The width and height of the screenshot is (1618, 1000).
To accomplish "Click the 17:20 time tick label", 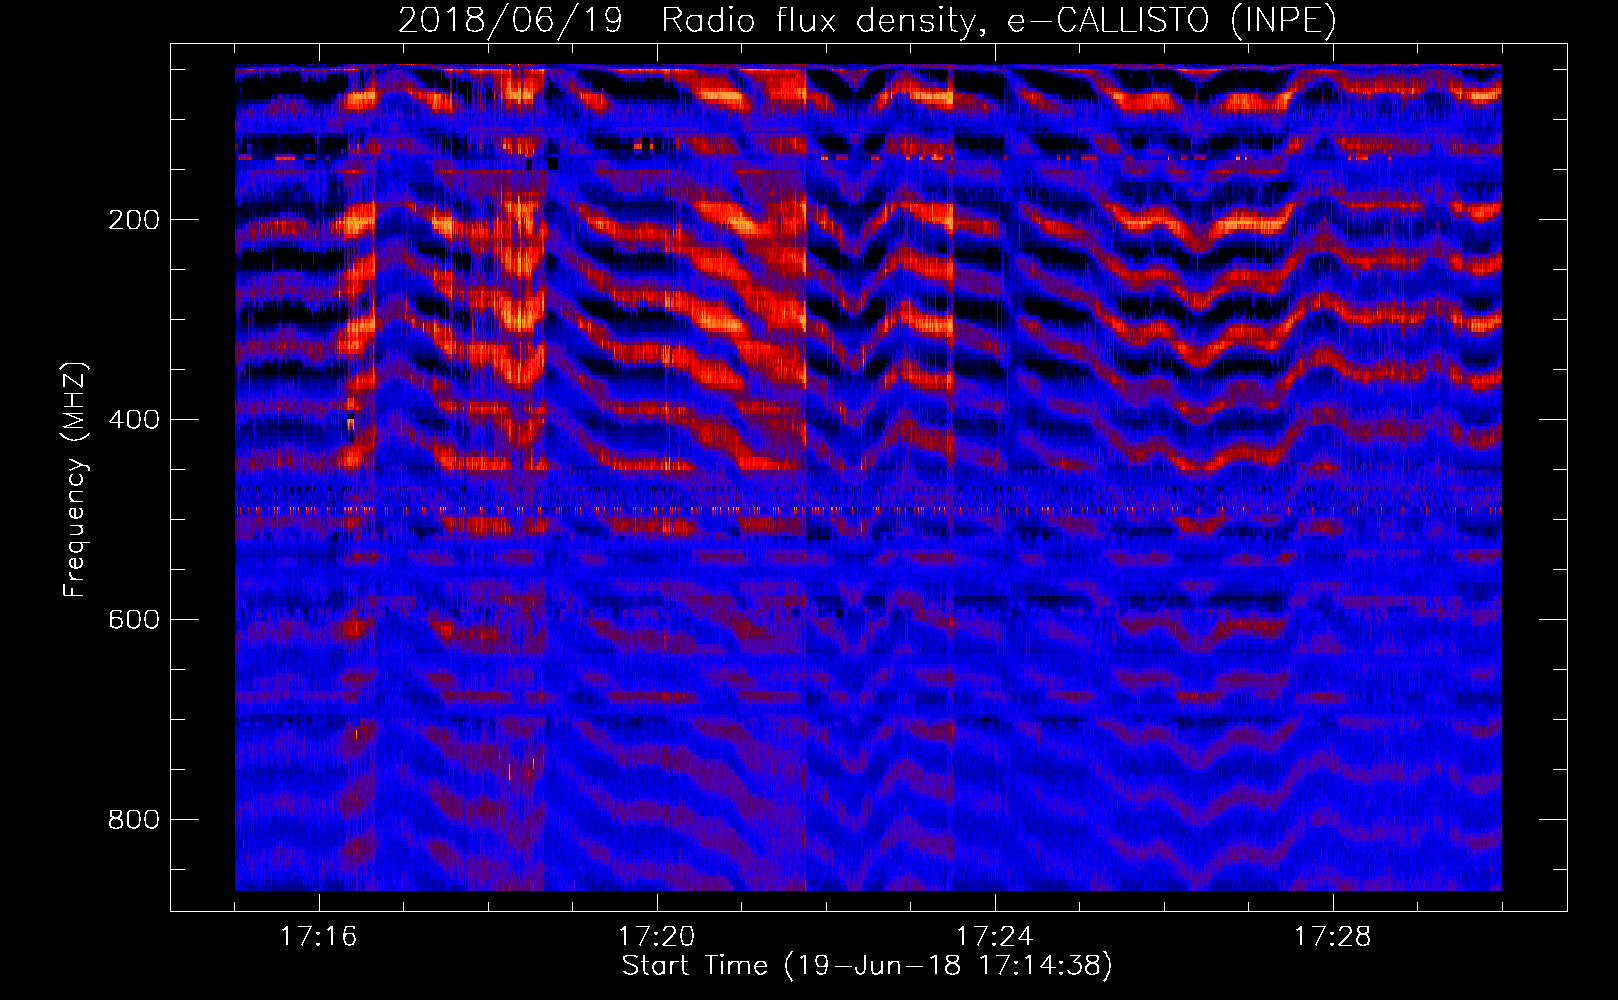I will click(657, 937).
